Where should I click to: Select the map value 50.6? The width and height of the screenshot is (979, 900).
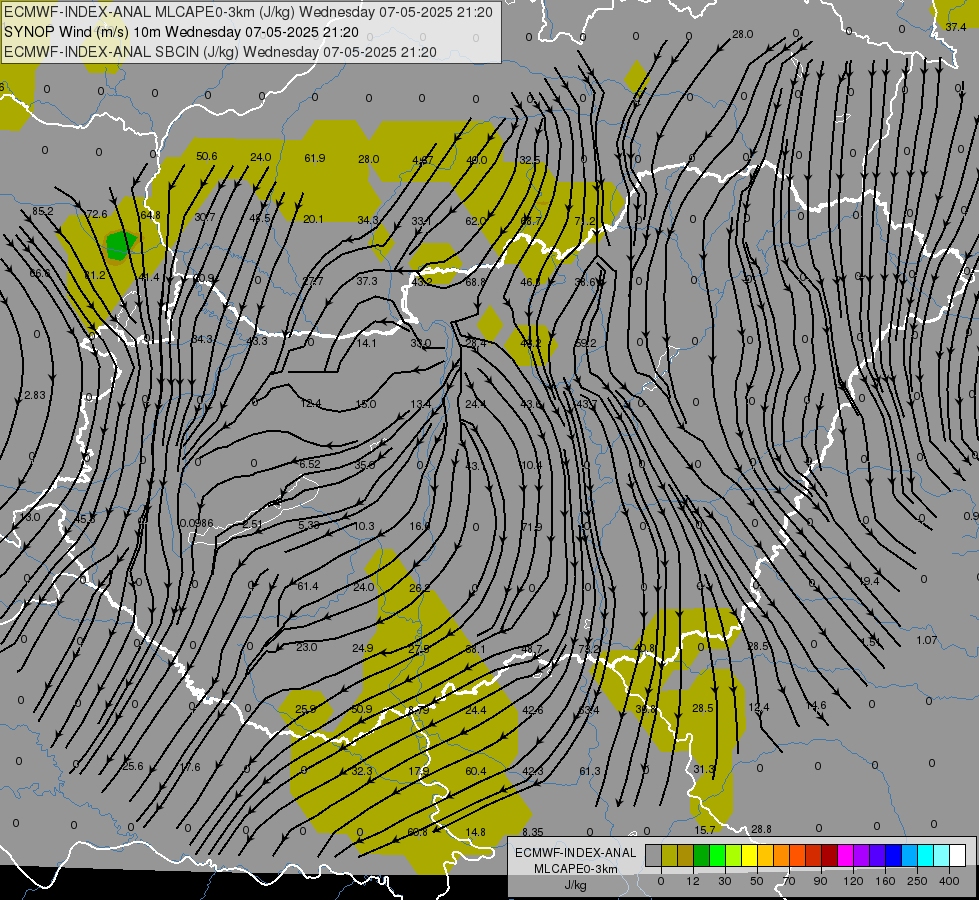(207, 156)
